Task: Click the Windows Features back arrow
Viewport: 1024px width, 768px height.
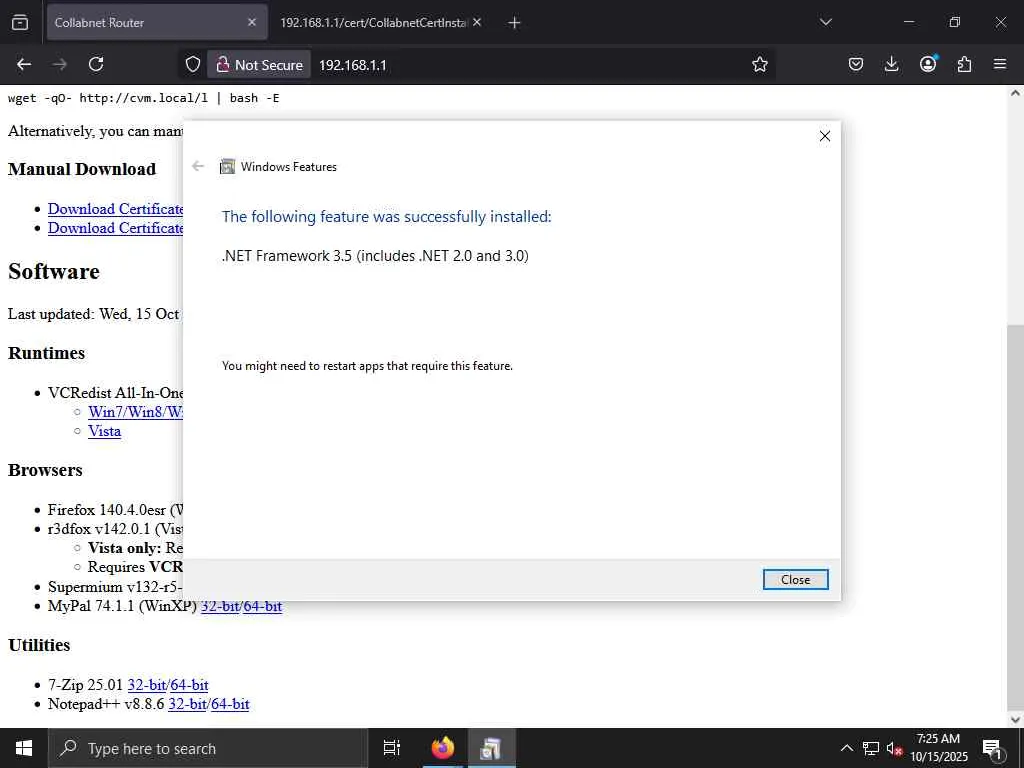Action: pyautogui.click(x=198, y=167)
